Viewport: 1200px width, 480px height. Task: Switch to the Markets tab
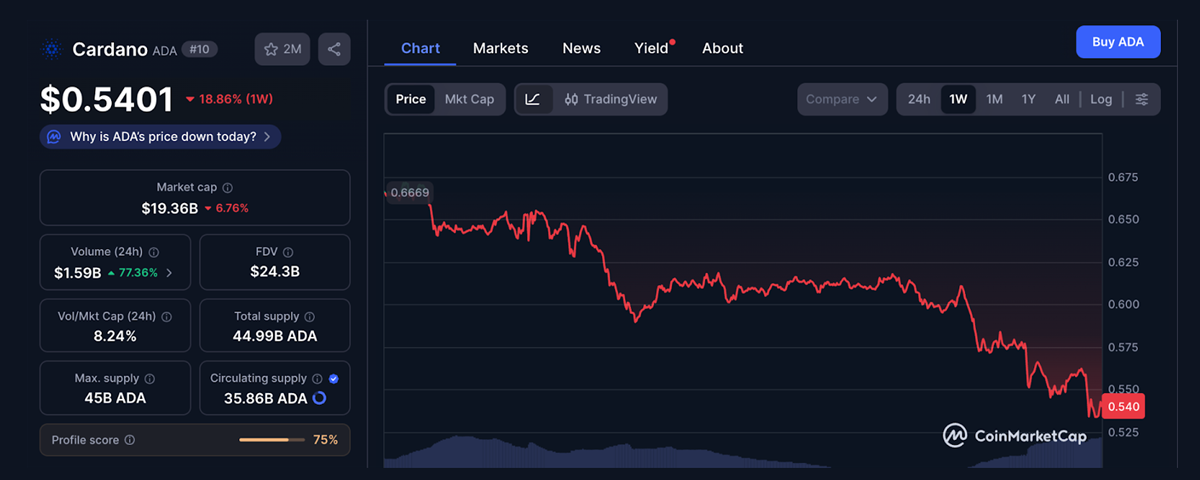(500, 48)
